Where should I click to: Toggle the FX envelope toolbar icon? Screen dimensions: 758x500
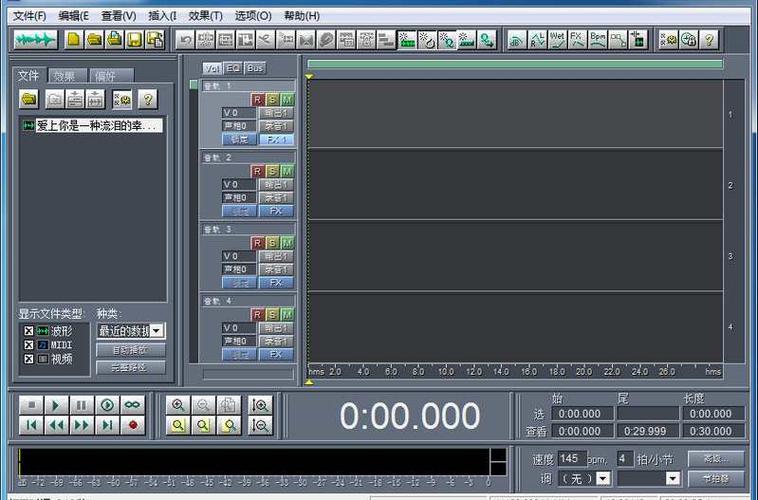pos(577,40)
